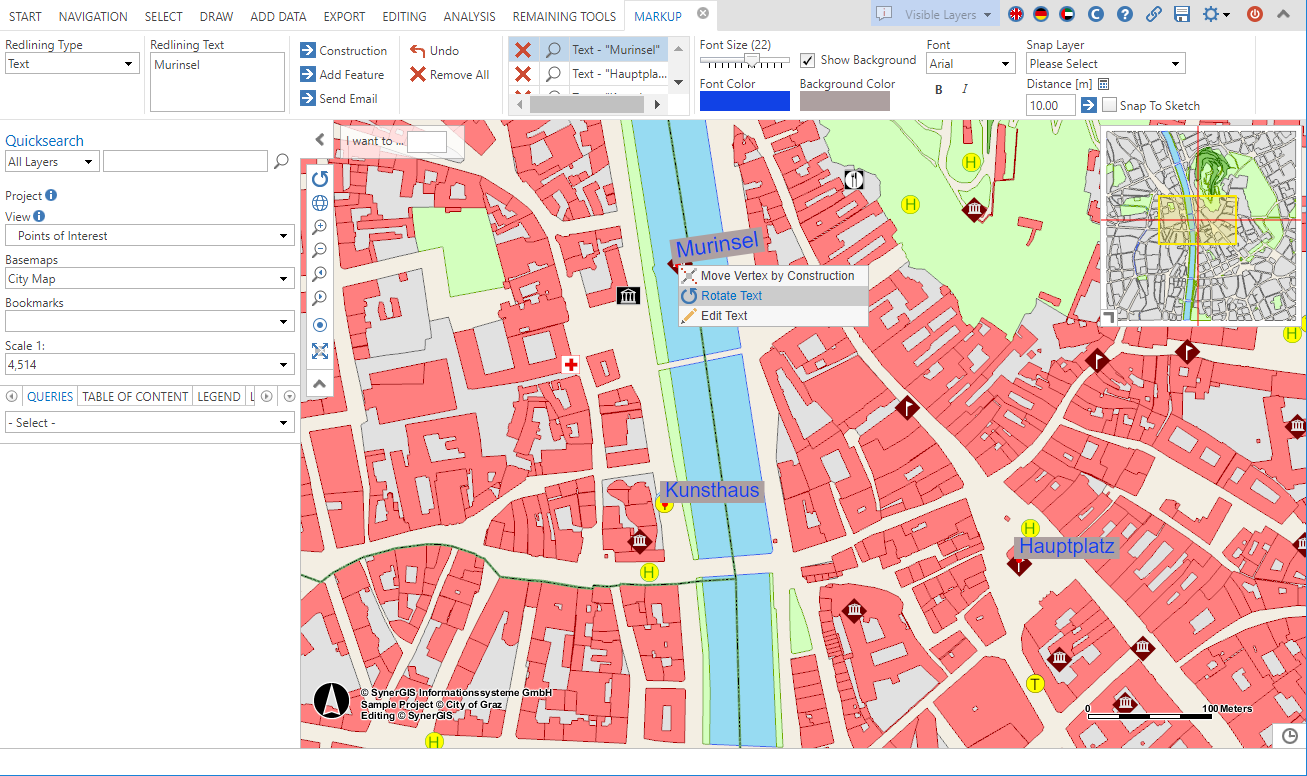The height and width of the screenshot is (776, 1307).
Task: Click the refresh map icon
Action: pyautogui.click(x=319, y=178)
